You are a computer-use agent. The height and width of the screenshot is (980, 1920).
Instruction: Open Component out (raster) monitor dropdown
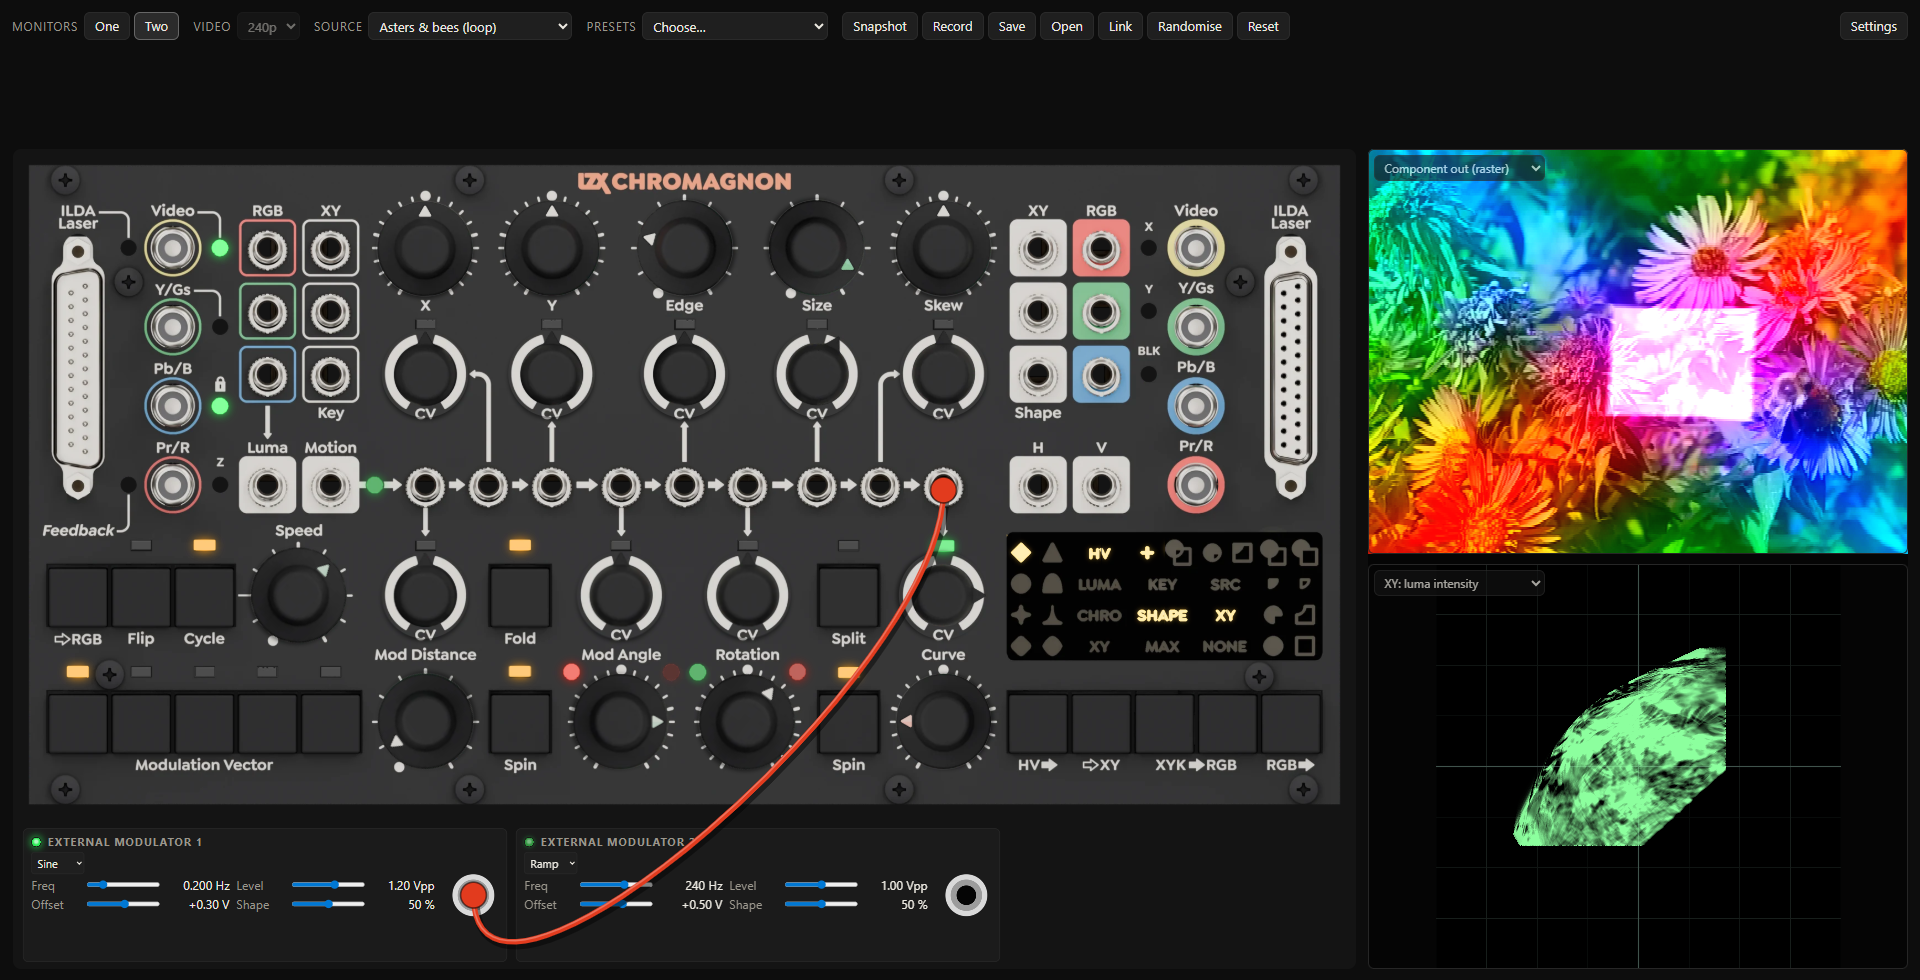point(1460,168)
